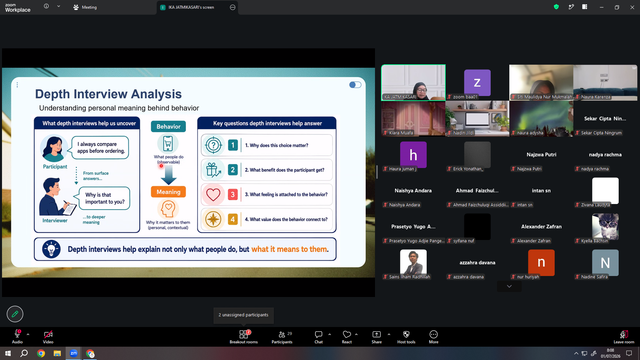The width and height of the screenshot is (640, 360).
Task: Click the share link icon in title bar
Action: coord(571,7)
